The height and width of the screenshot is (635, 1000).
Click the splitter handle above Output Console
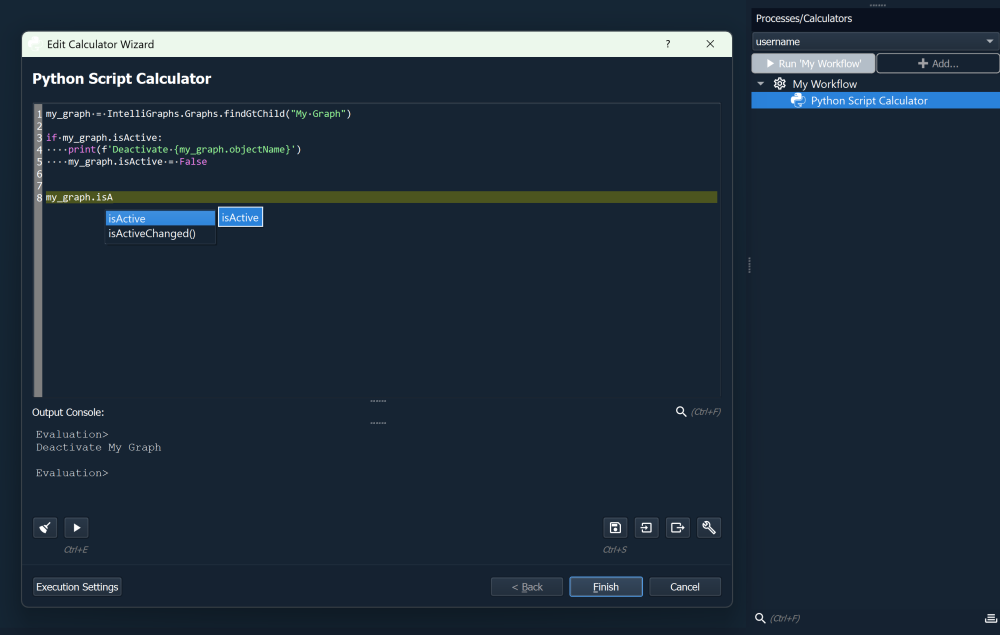(378, 401)
